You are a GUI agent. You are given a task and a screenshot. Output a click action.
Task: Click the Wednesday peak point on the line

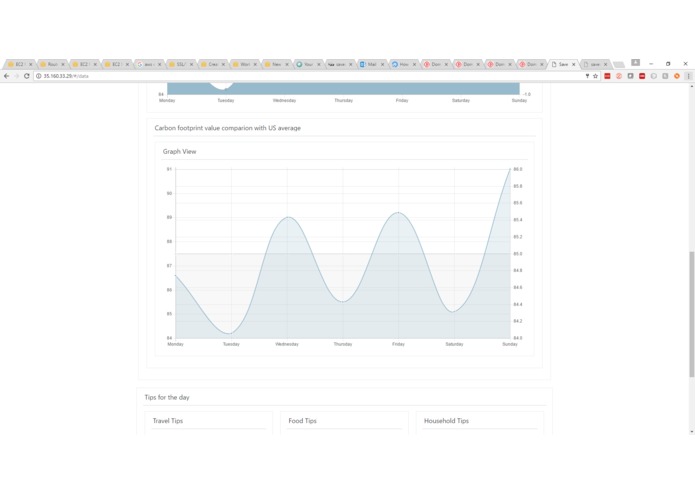pos(287,217)
